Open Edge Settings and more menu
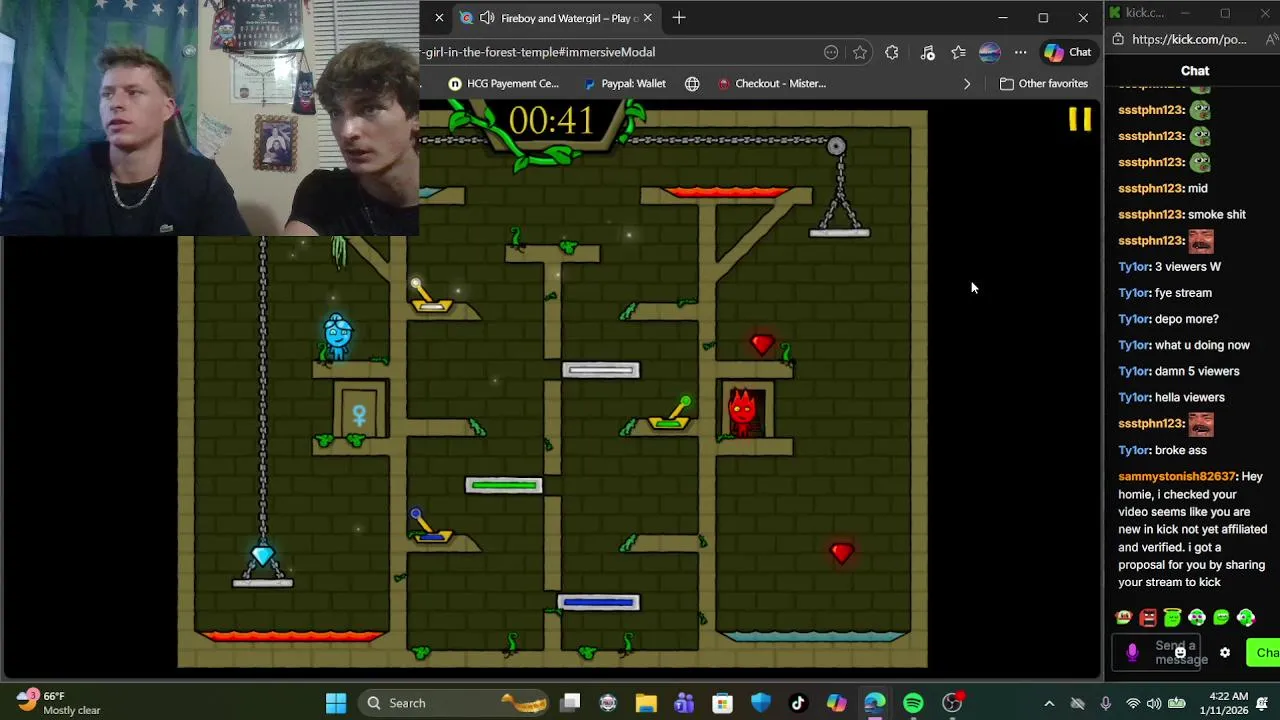 pos(1020,52)
